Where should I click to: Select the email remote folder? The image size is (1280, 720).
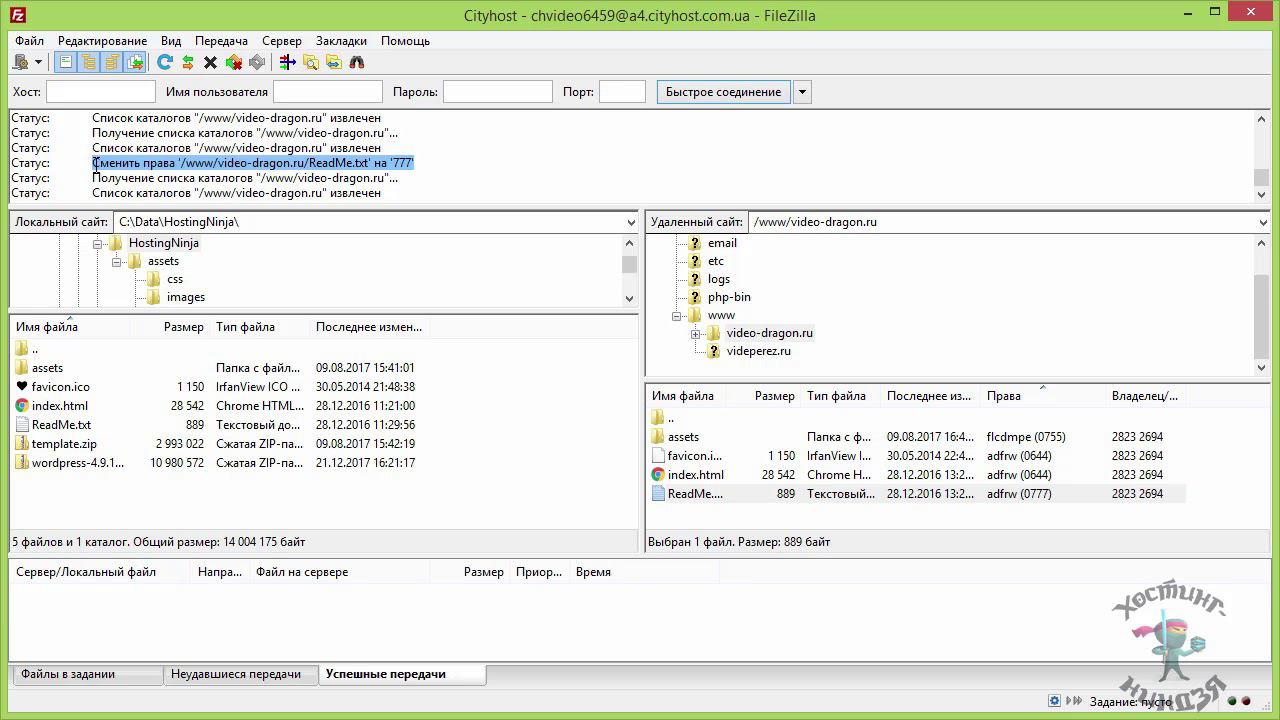(722, 243)
